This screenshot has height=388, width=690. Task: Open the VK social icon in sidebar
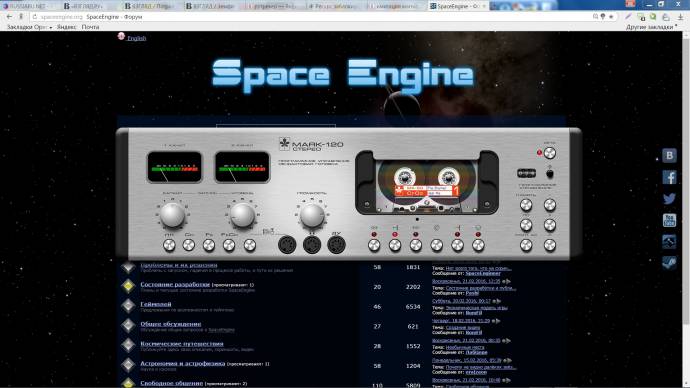tap(669, 155)
